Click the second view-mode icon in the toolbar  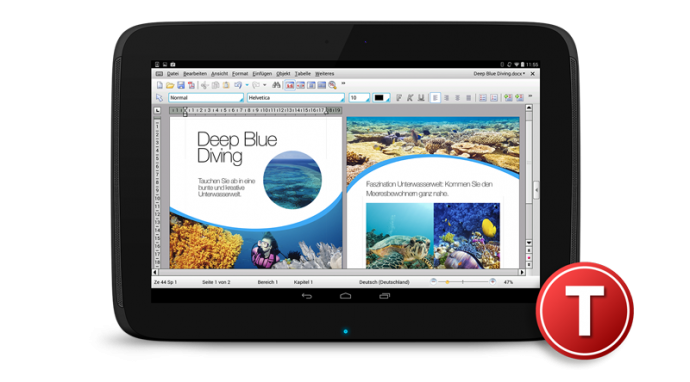coord(300,85)
